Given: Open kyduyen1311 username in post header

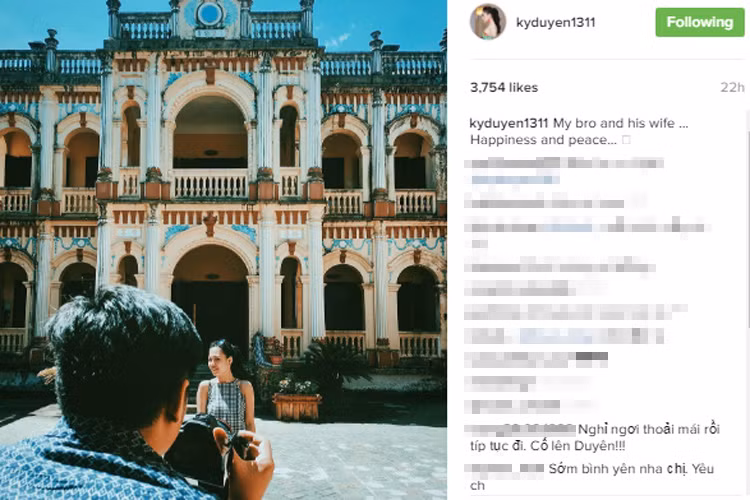Looking at the screenshot, I should [x=556, y=22].
